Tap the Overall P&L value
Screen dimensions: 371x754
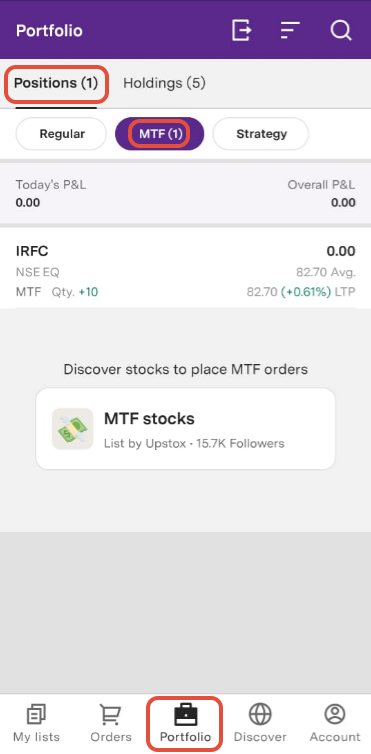(343, 202)
